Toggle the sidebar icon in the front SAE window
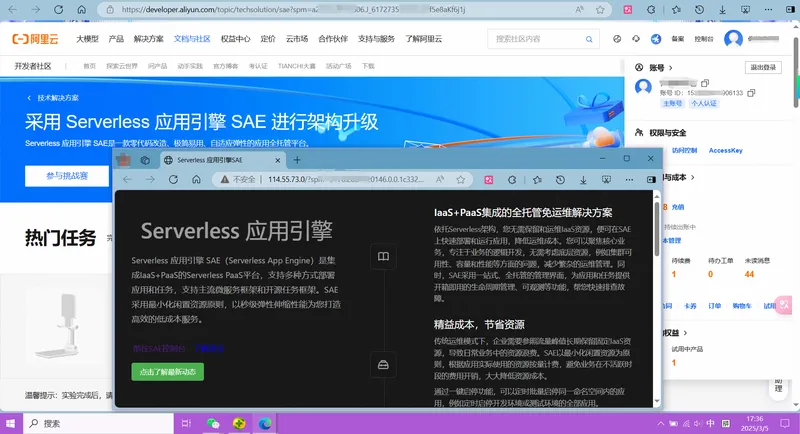The image size is (800, 434). point(651,180)
